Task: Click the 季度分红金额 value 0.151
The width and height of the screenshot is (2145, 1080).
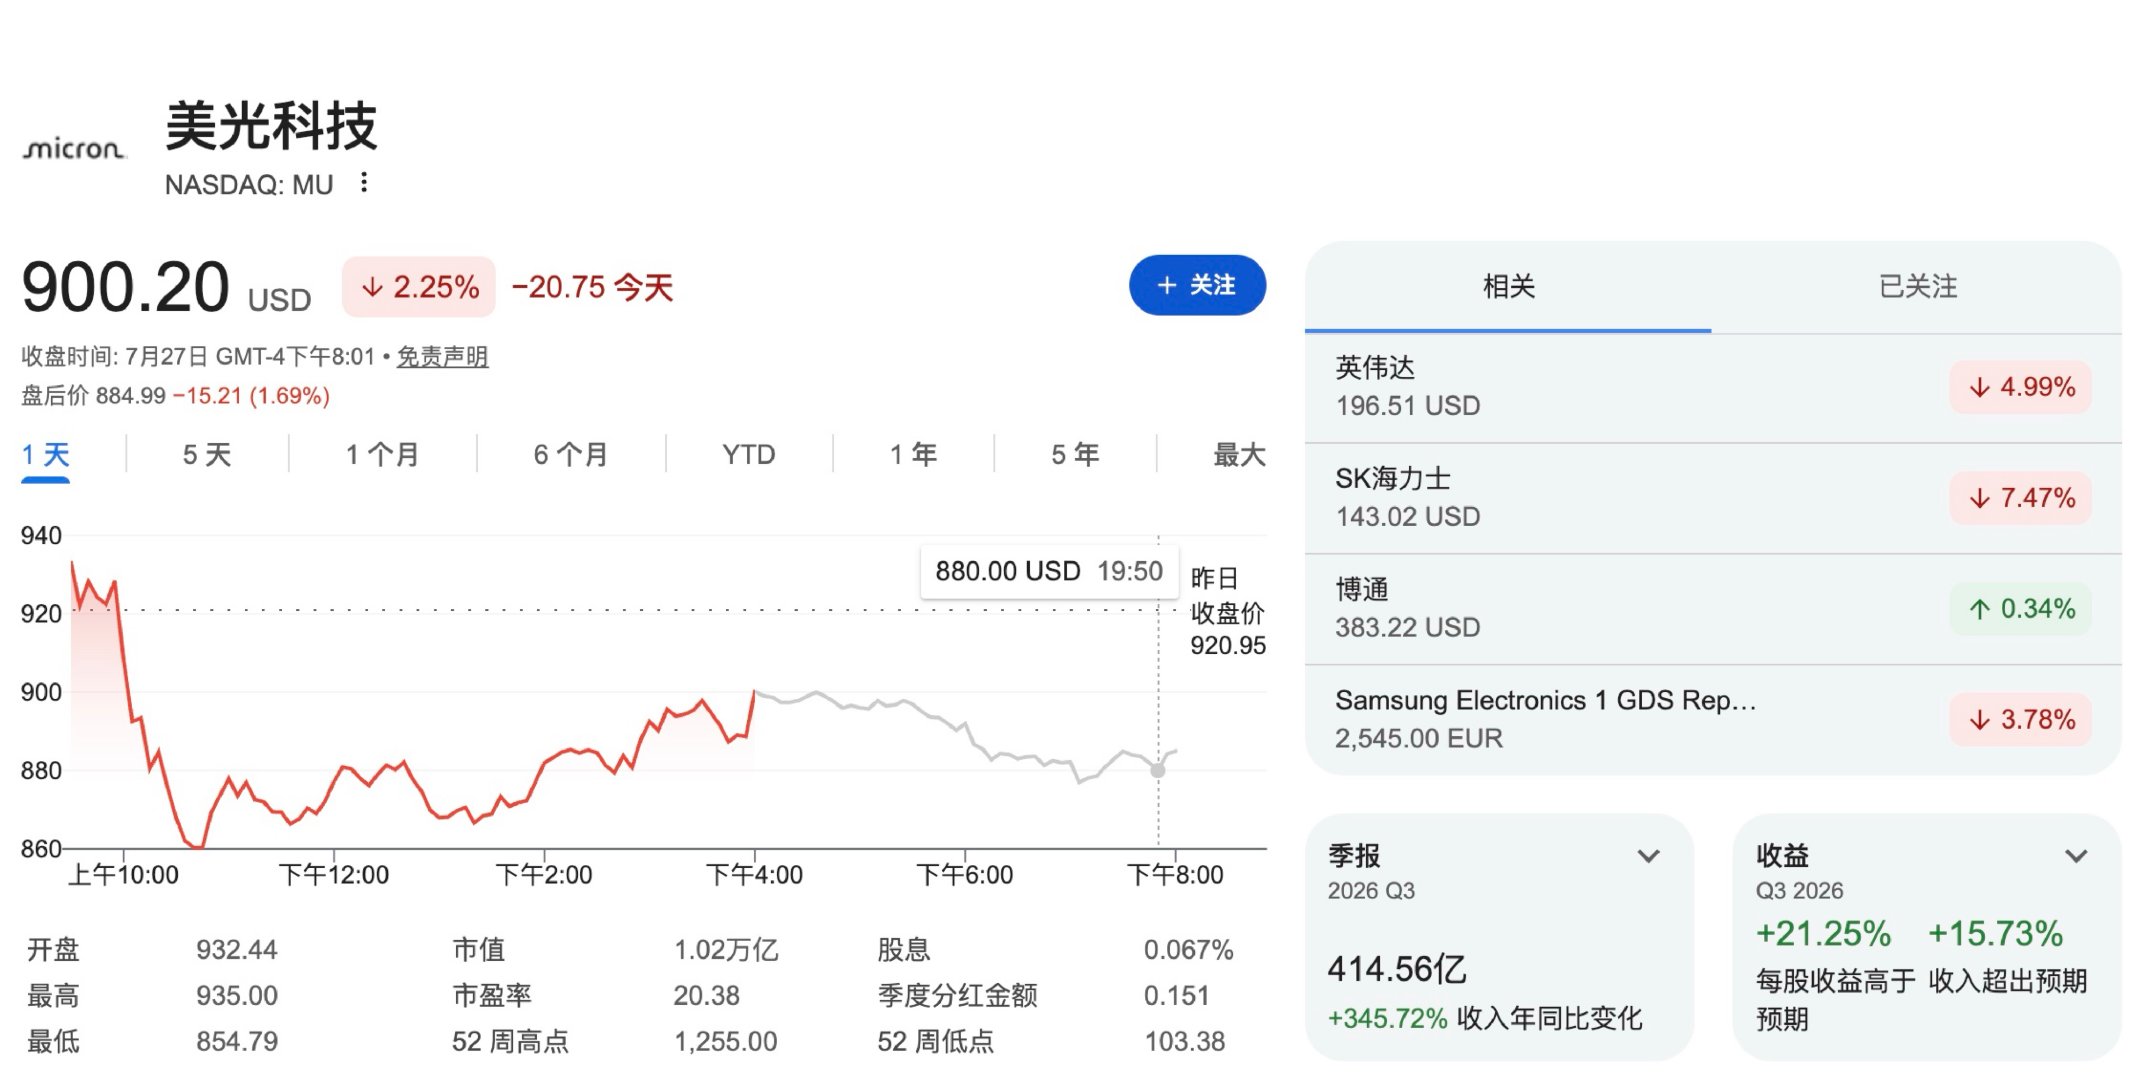Action: click(1176, 996)
